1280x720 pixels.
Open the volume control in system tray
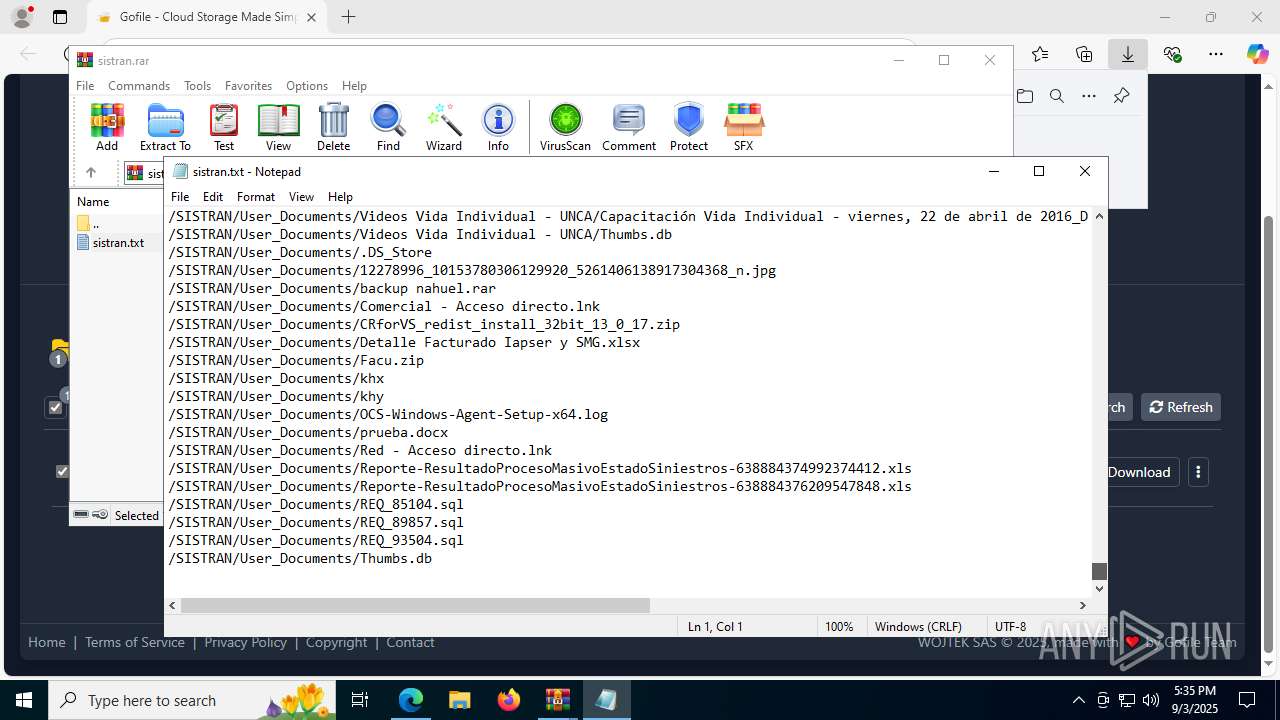(1151, 700)
